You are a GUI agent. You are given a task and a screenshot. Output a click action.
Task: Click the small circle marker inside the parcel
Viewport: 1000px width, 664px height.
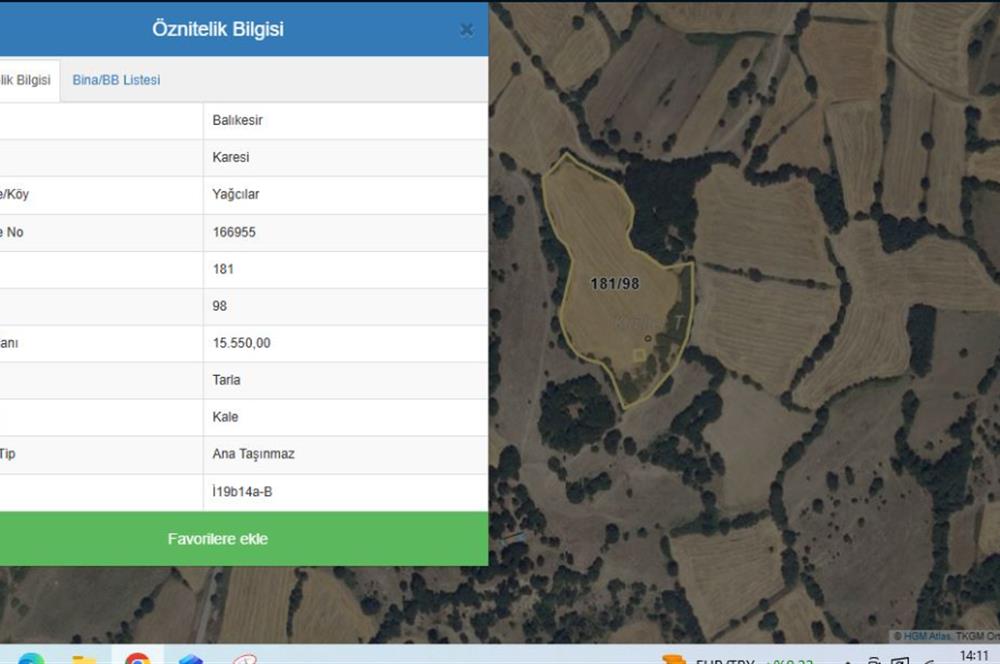(647, 338)
